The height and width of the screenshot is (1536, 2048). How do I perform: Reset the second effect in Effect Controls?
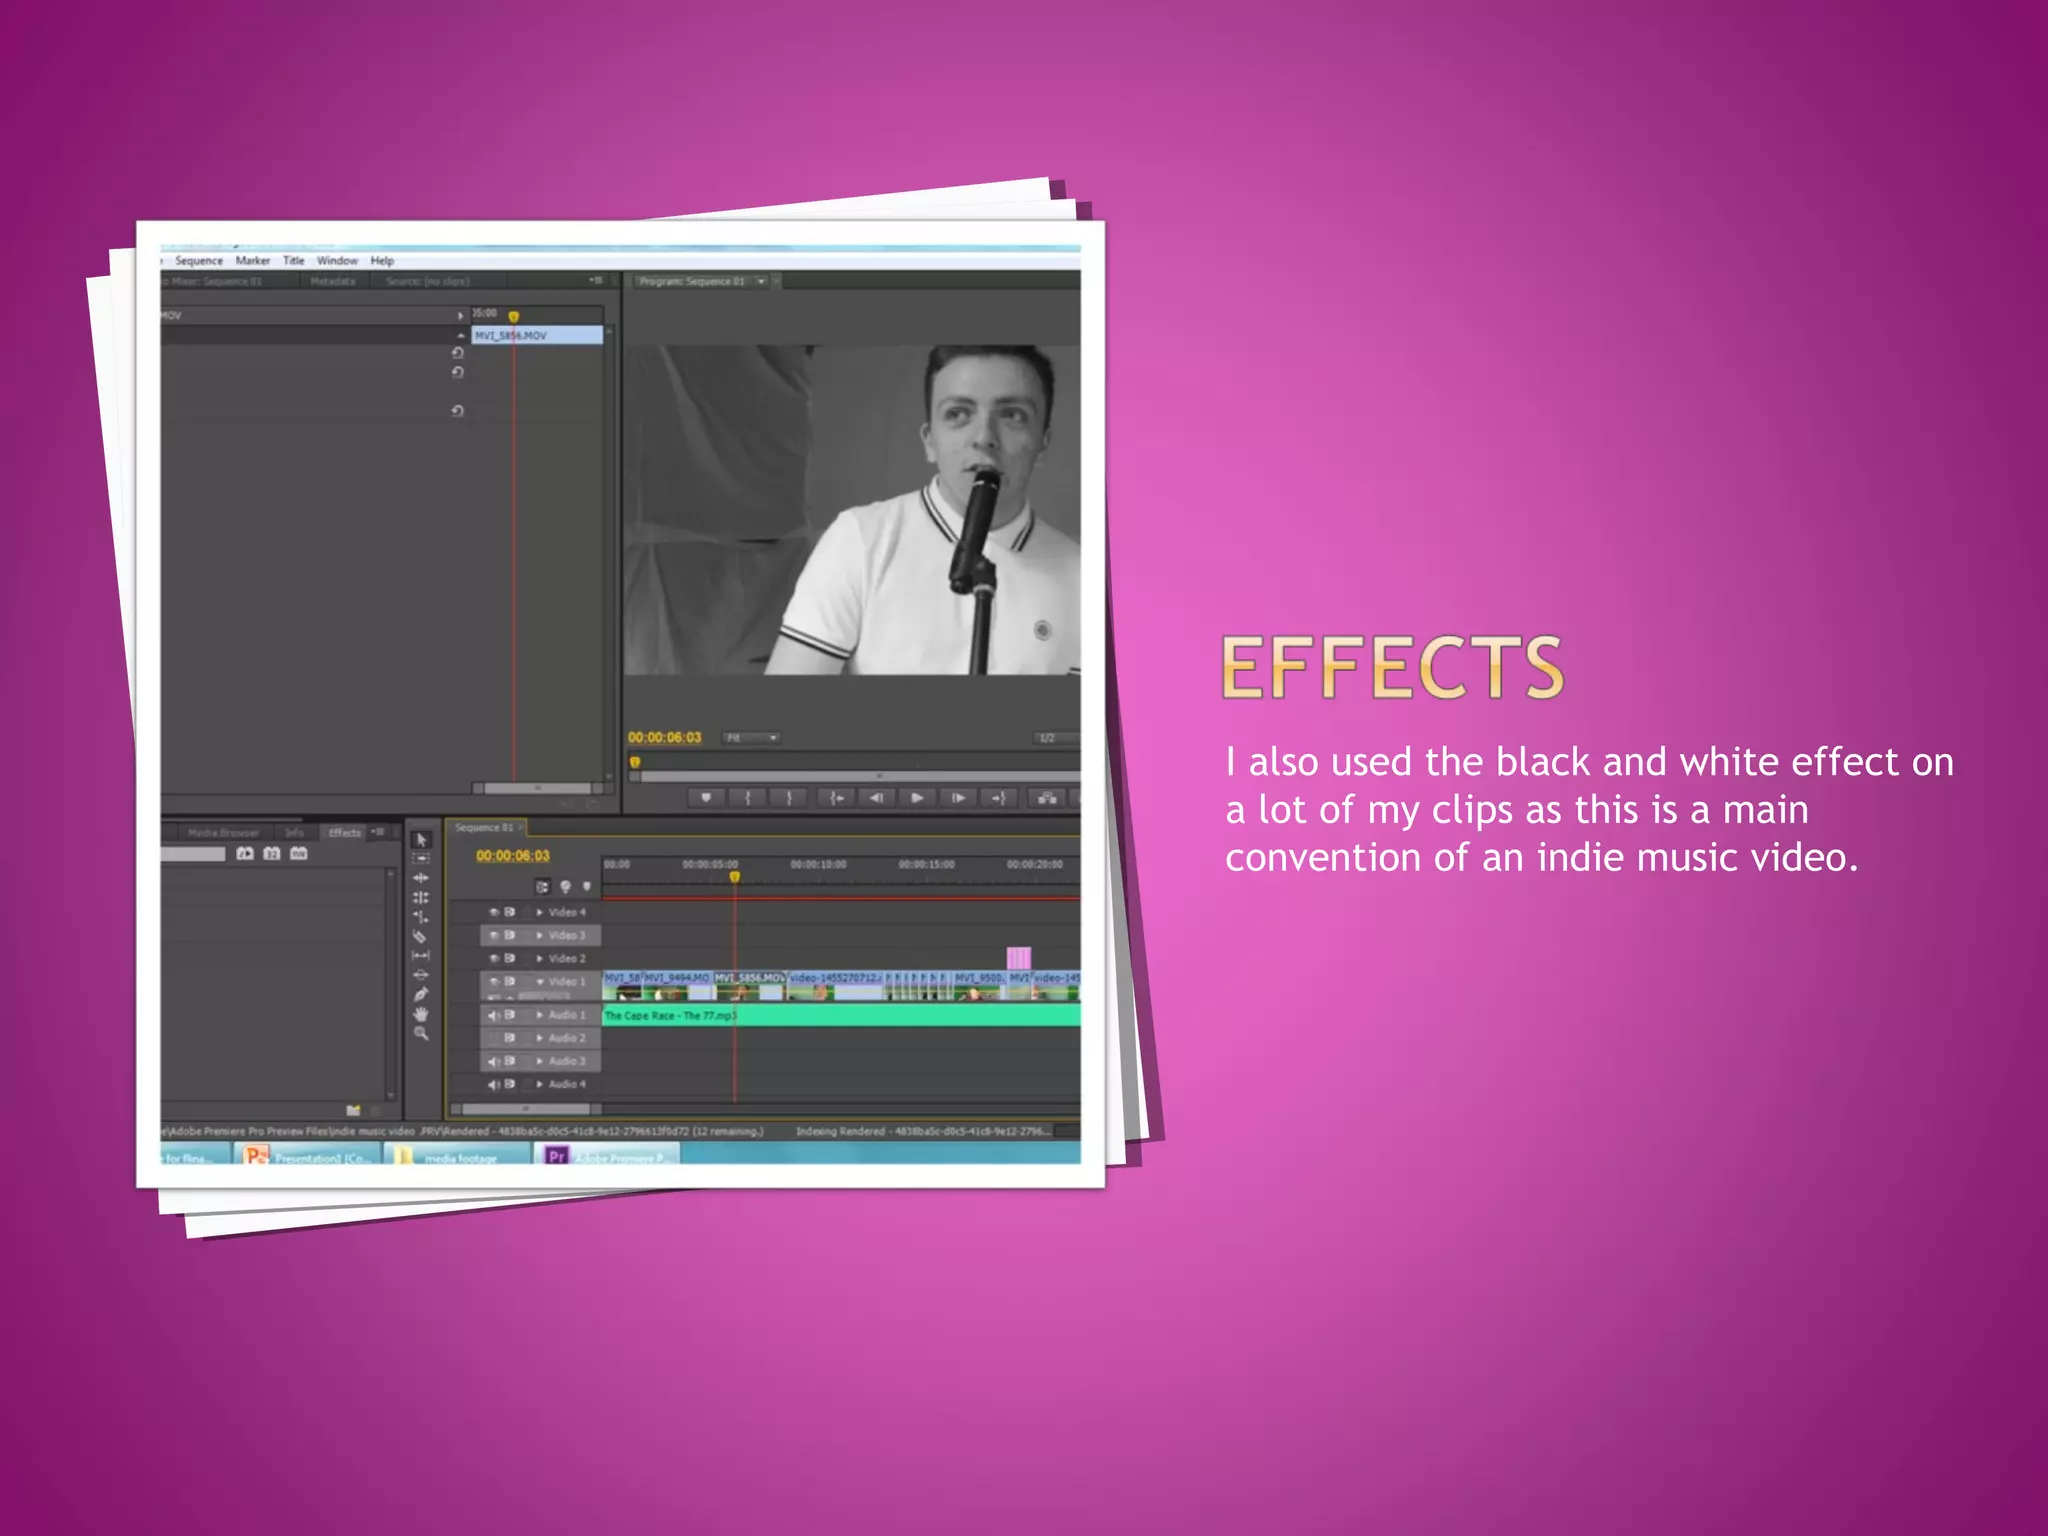click(x=458, y=372)
